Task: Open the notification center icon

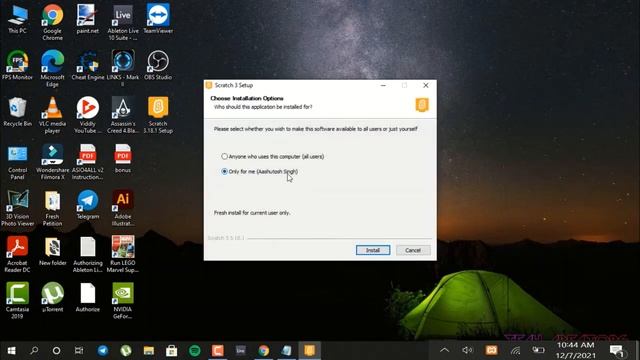Action: (x=617, y=351)
